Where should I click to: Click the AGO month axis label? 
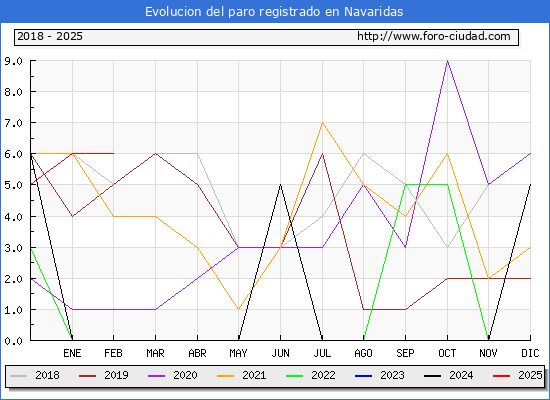(363, 353)
